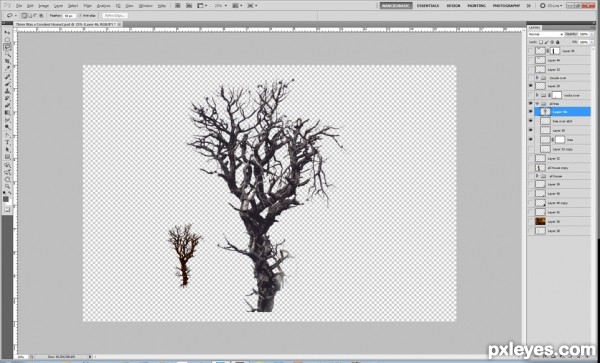The height and width of the screenshot is (363, 600).
Task: Hide the all tree group
Action: click(x=530, y=104)
